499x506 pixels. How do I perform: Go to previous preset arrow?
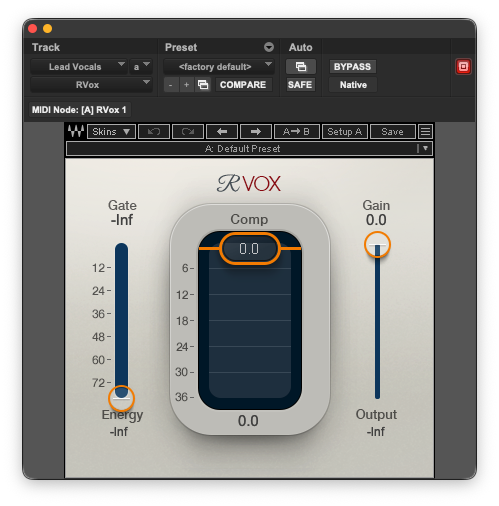pyautogui.click(x=222, y=132)
